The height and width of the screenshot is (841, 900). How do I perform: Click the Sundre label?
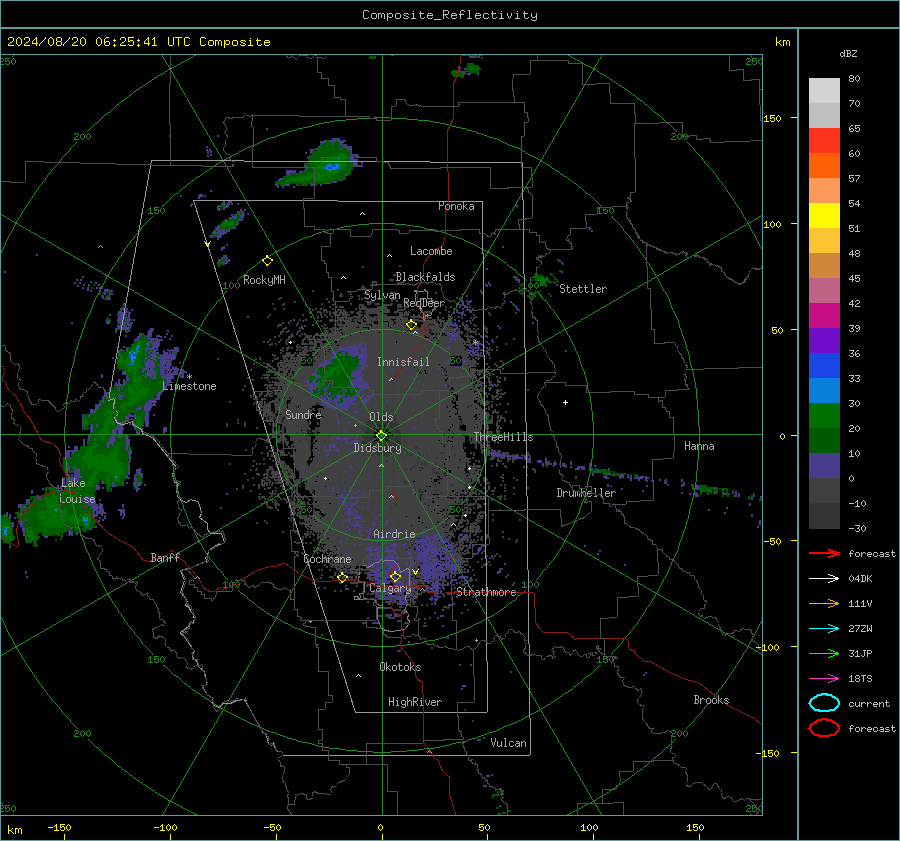click(303, 414)
